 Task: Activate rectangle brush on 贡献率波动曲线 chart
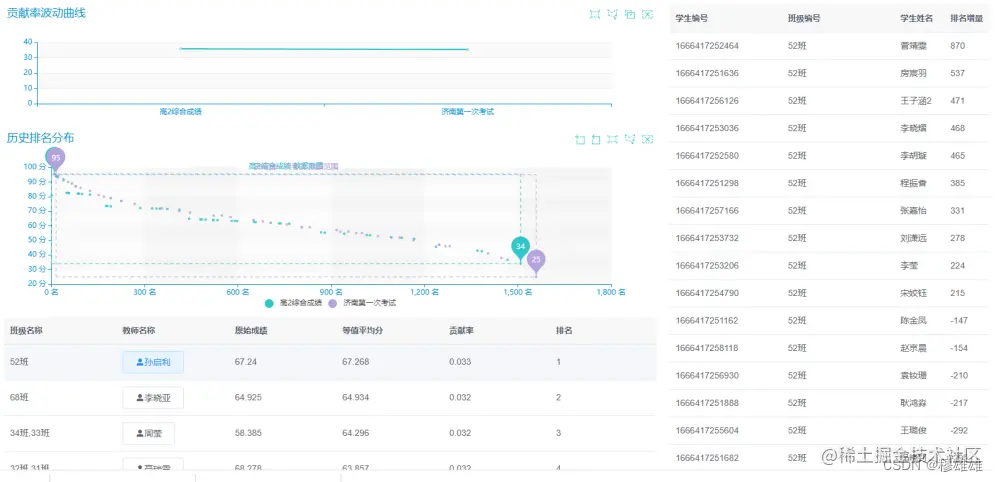(594, 15)
